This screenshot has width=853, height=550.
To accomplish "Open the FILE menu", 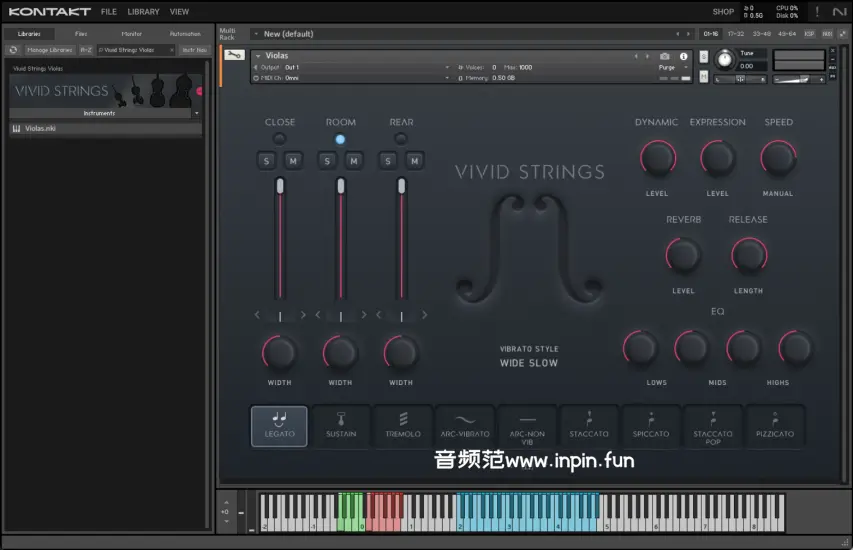I will pos(109,12).
